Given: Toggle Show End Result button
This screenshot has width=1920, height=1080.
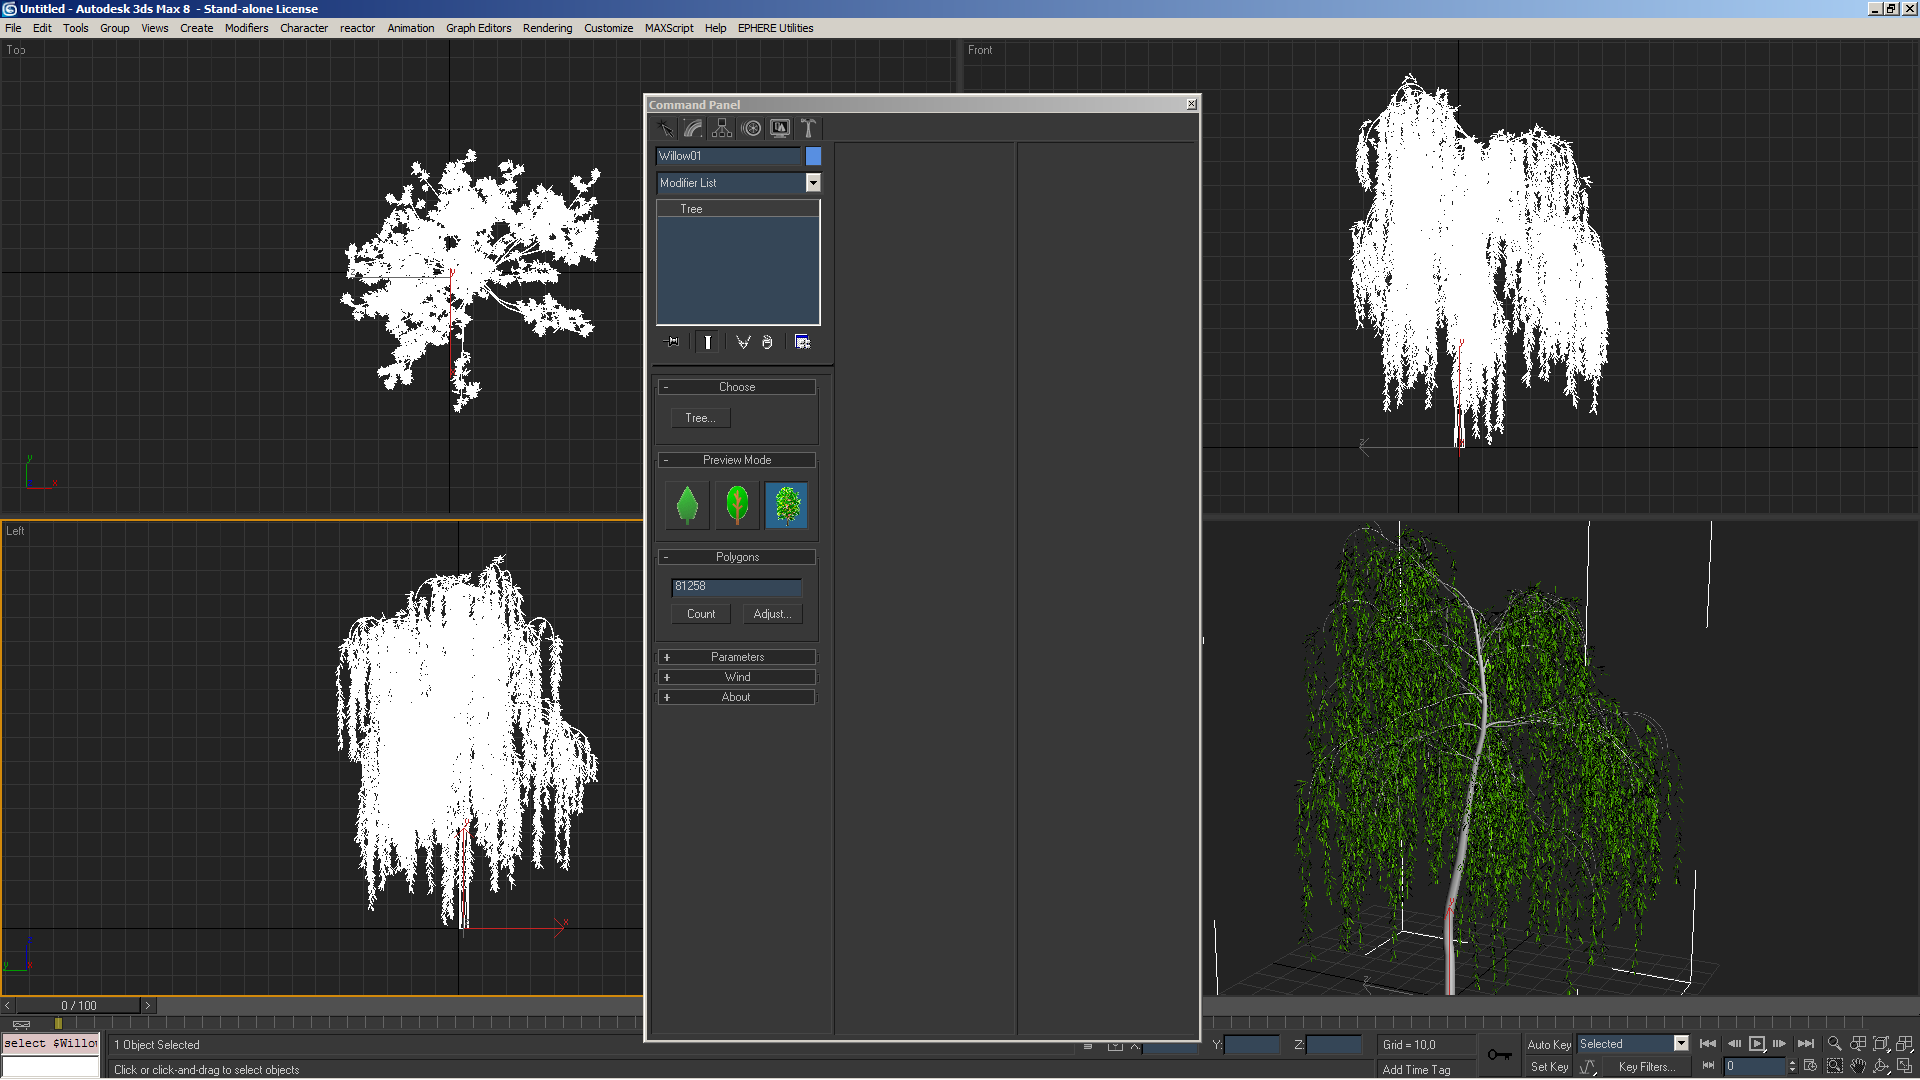Looking at the screenshot, I should [707, 342].
